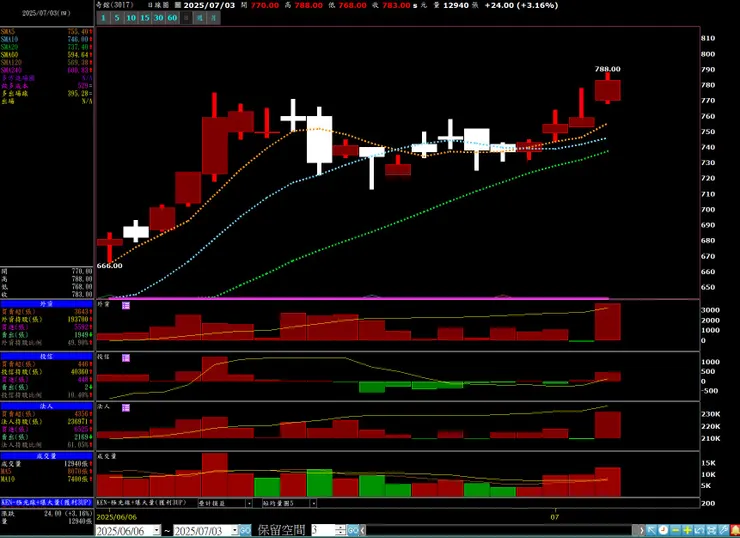This screenshot has width=740, height=538.
Task: Click the SMA120 label
Action: 11,63
